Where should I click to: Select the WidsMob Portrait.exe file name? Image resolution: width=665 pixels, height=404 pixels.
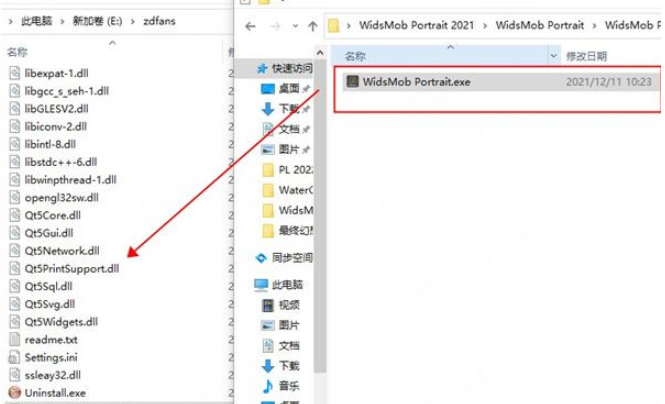tap(416, 82)
